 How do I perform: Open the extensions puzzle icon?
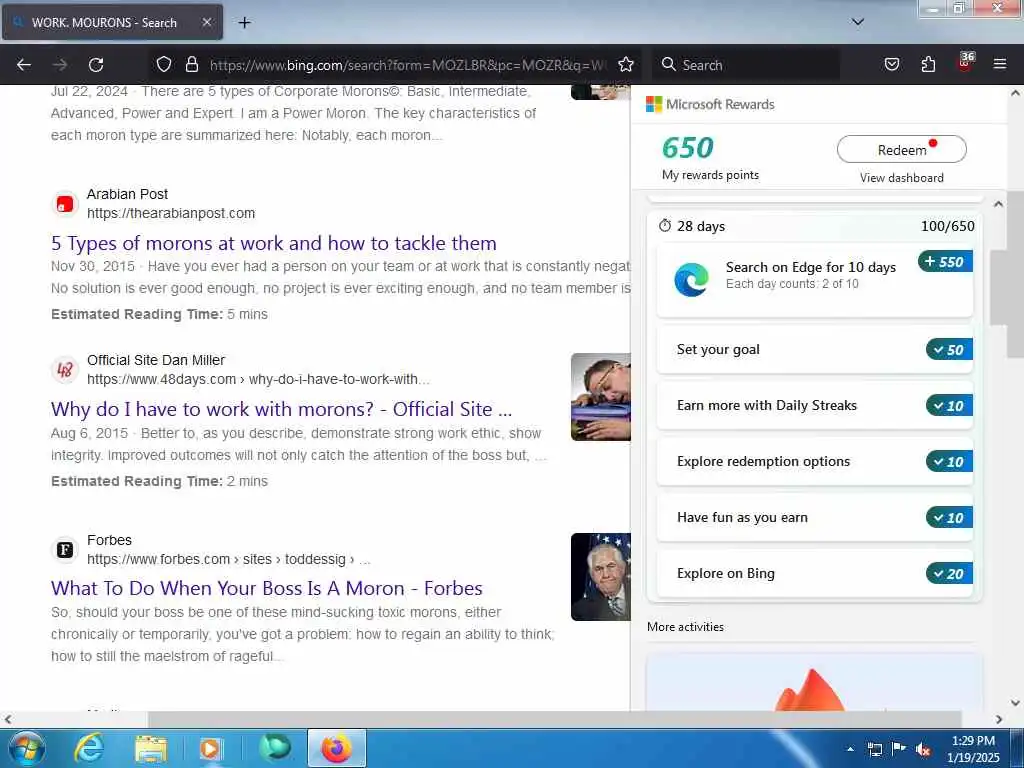(x=928, y=64)
